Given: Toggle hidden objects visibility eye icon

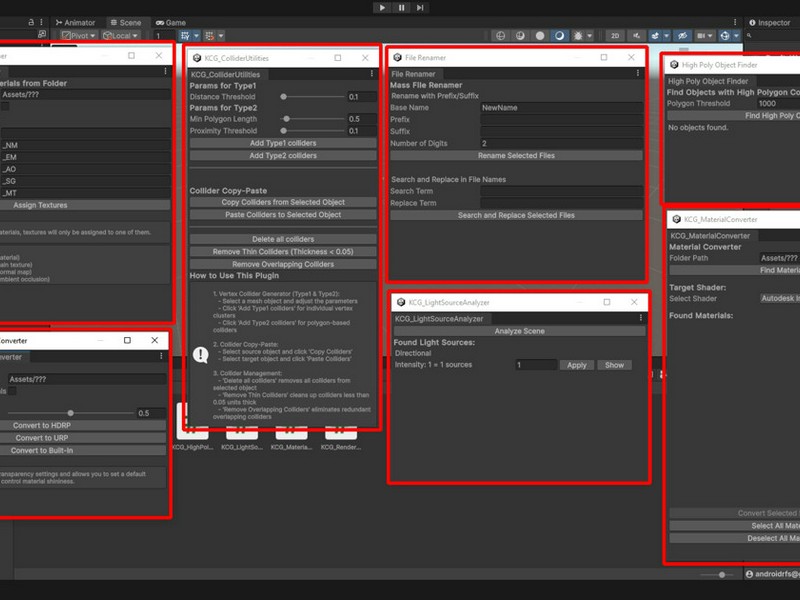Looking at the screenshot, I should point(682,36).
